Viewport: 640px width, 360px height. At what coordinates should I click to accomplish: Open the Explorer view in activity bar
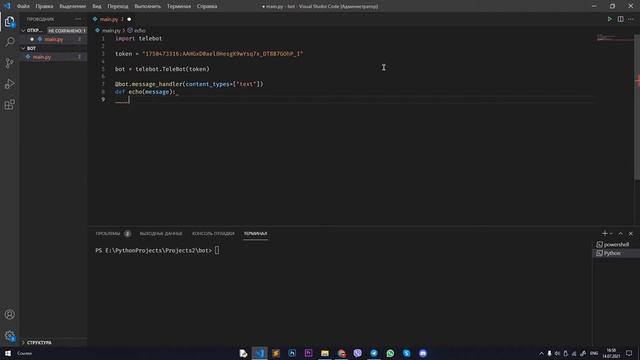point(9,22)
